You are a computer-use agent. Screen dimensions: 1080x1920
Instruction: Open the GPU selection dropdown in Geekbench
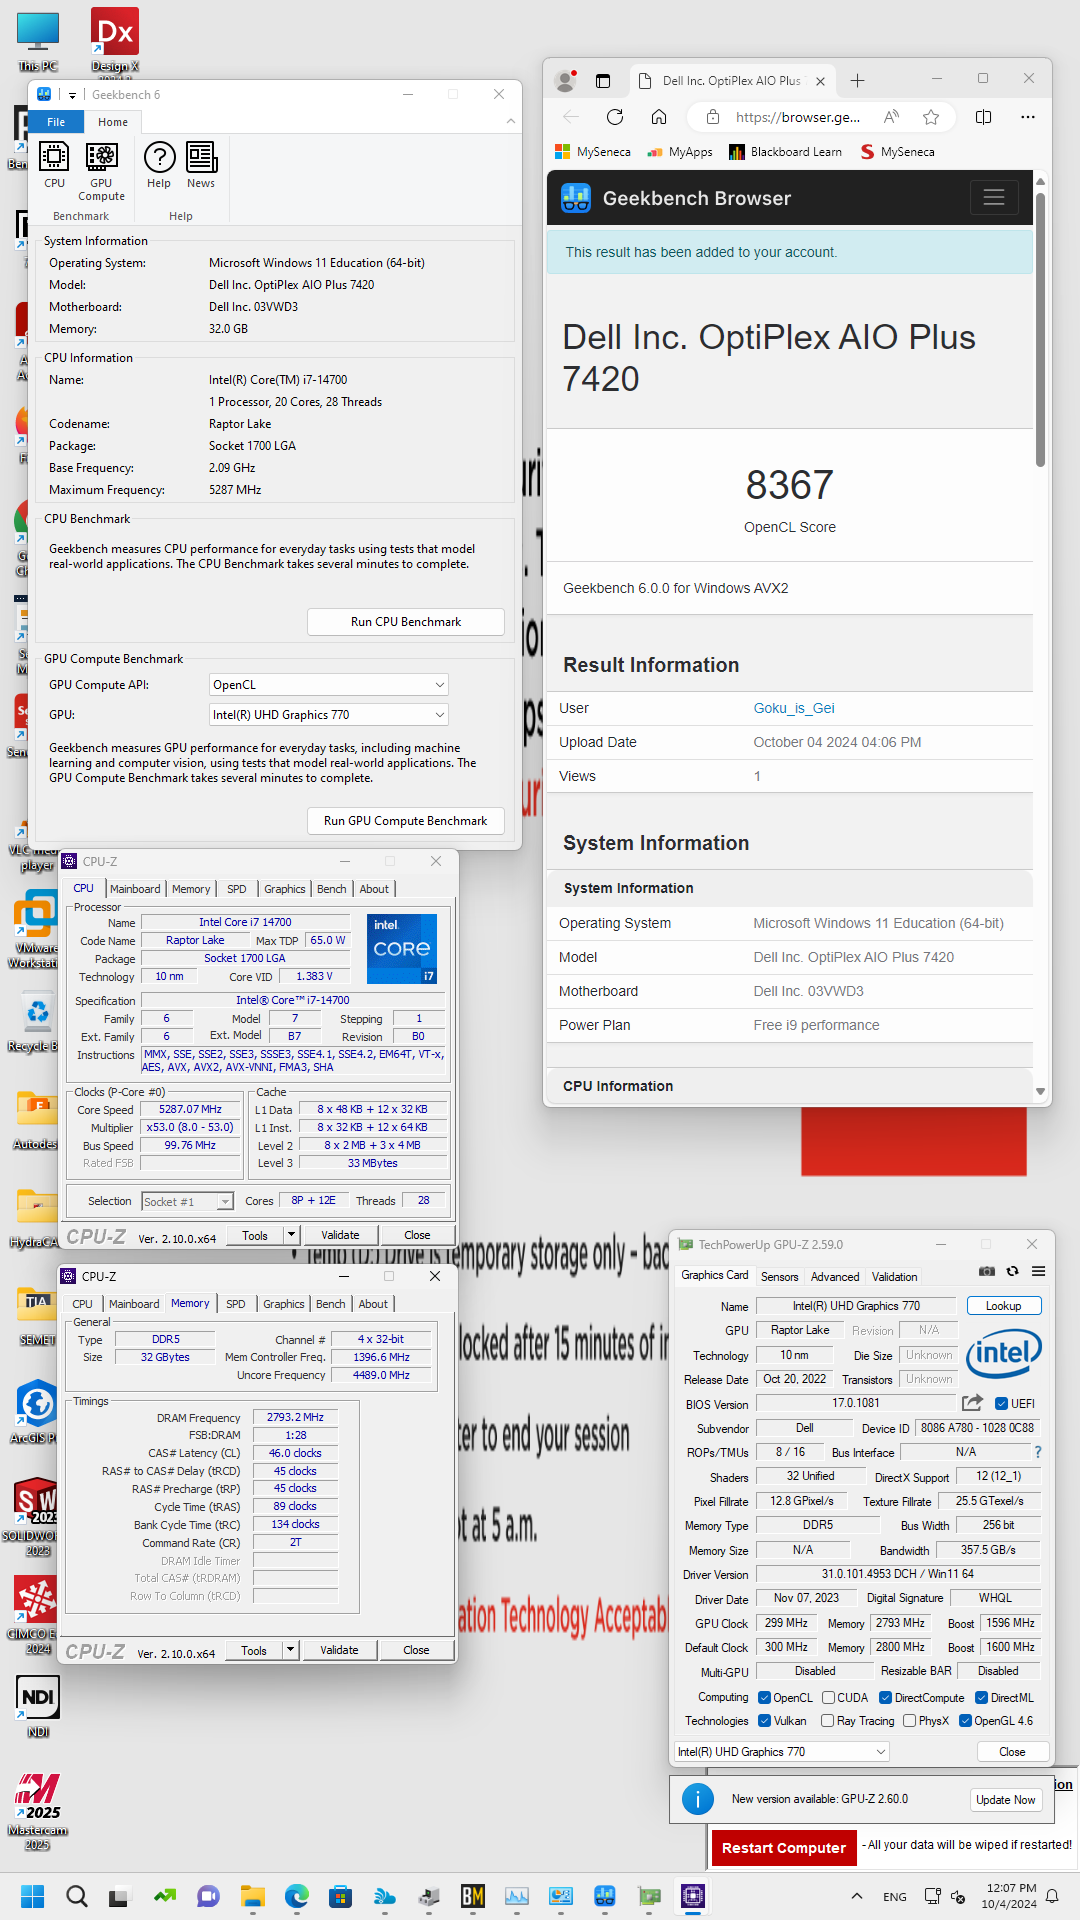tap(328, 714)
